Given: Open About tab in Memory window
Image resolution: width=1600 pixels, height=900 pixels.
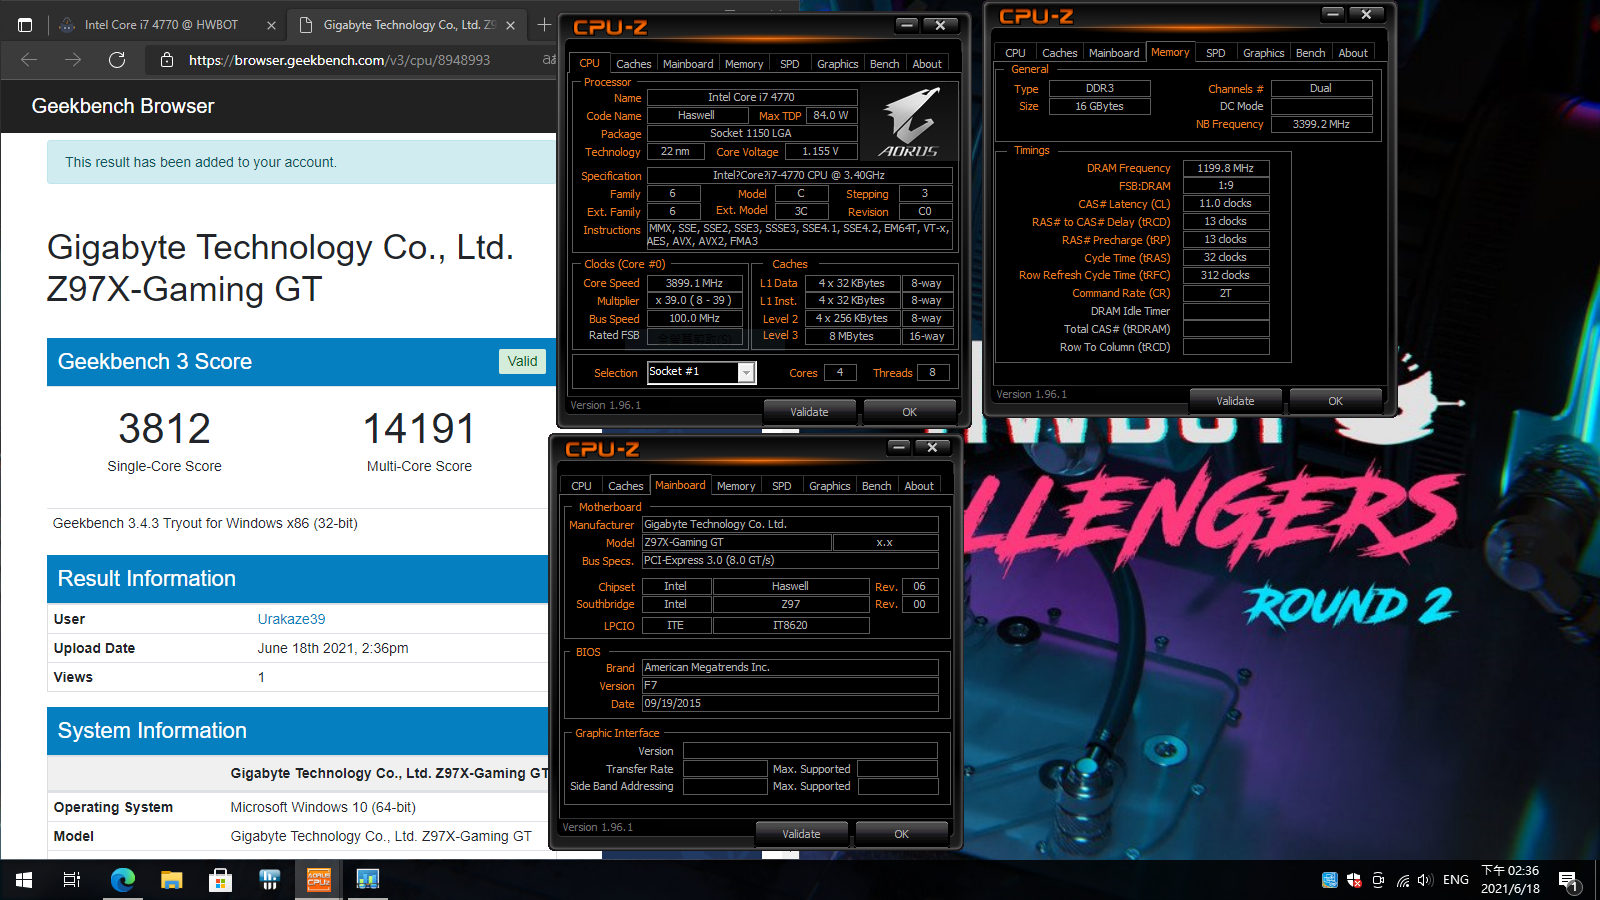Looking at the screenshot, I should (1353, 53).
